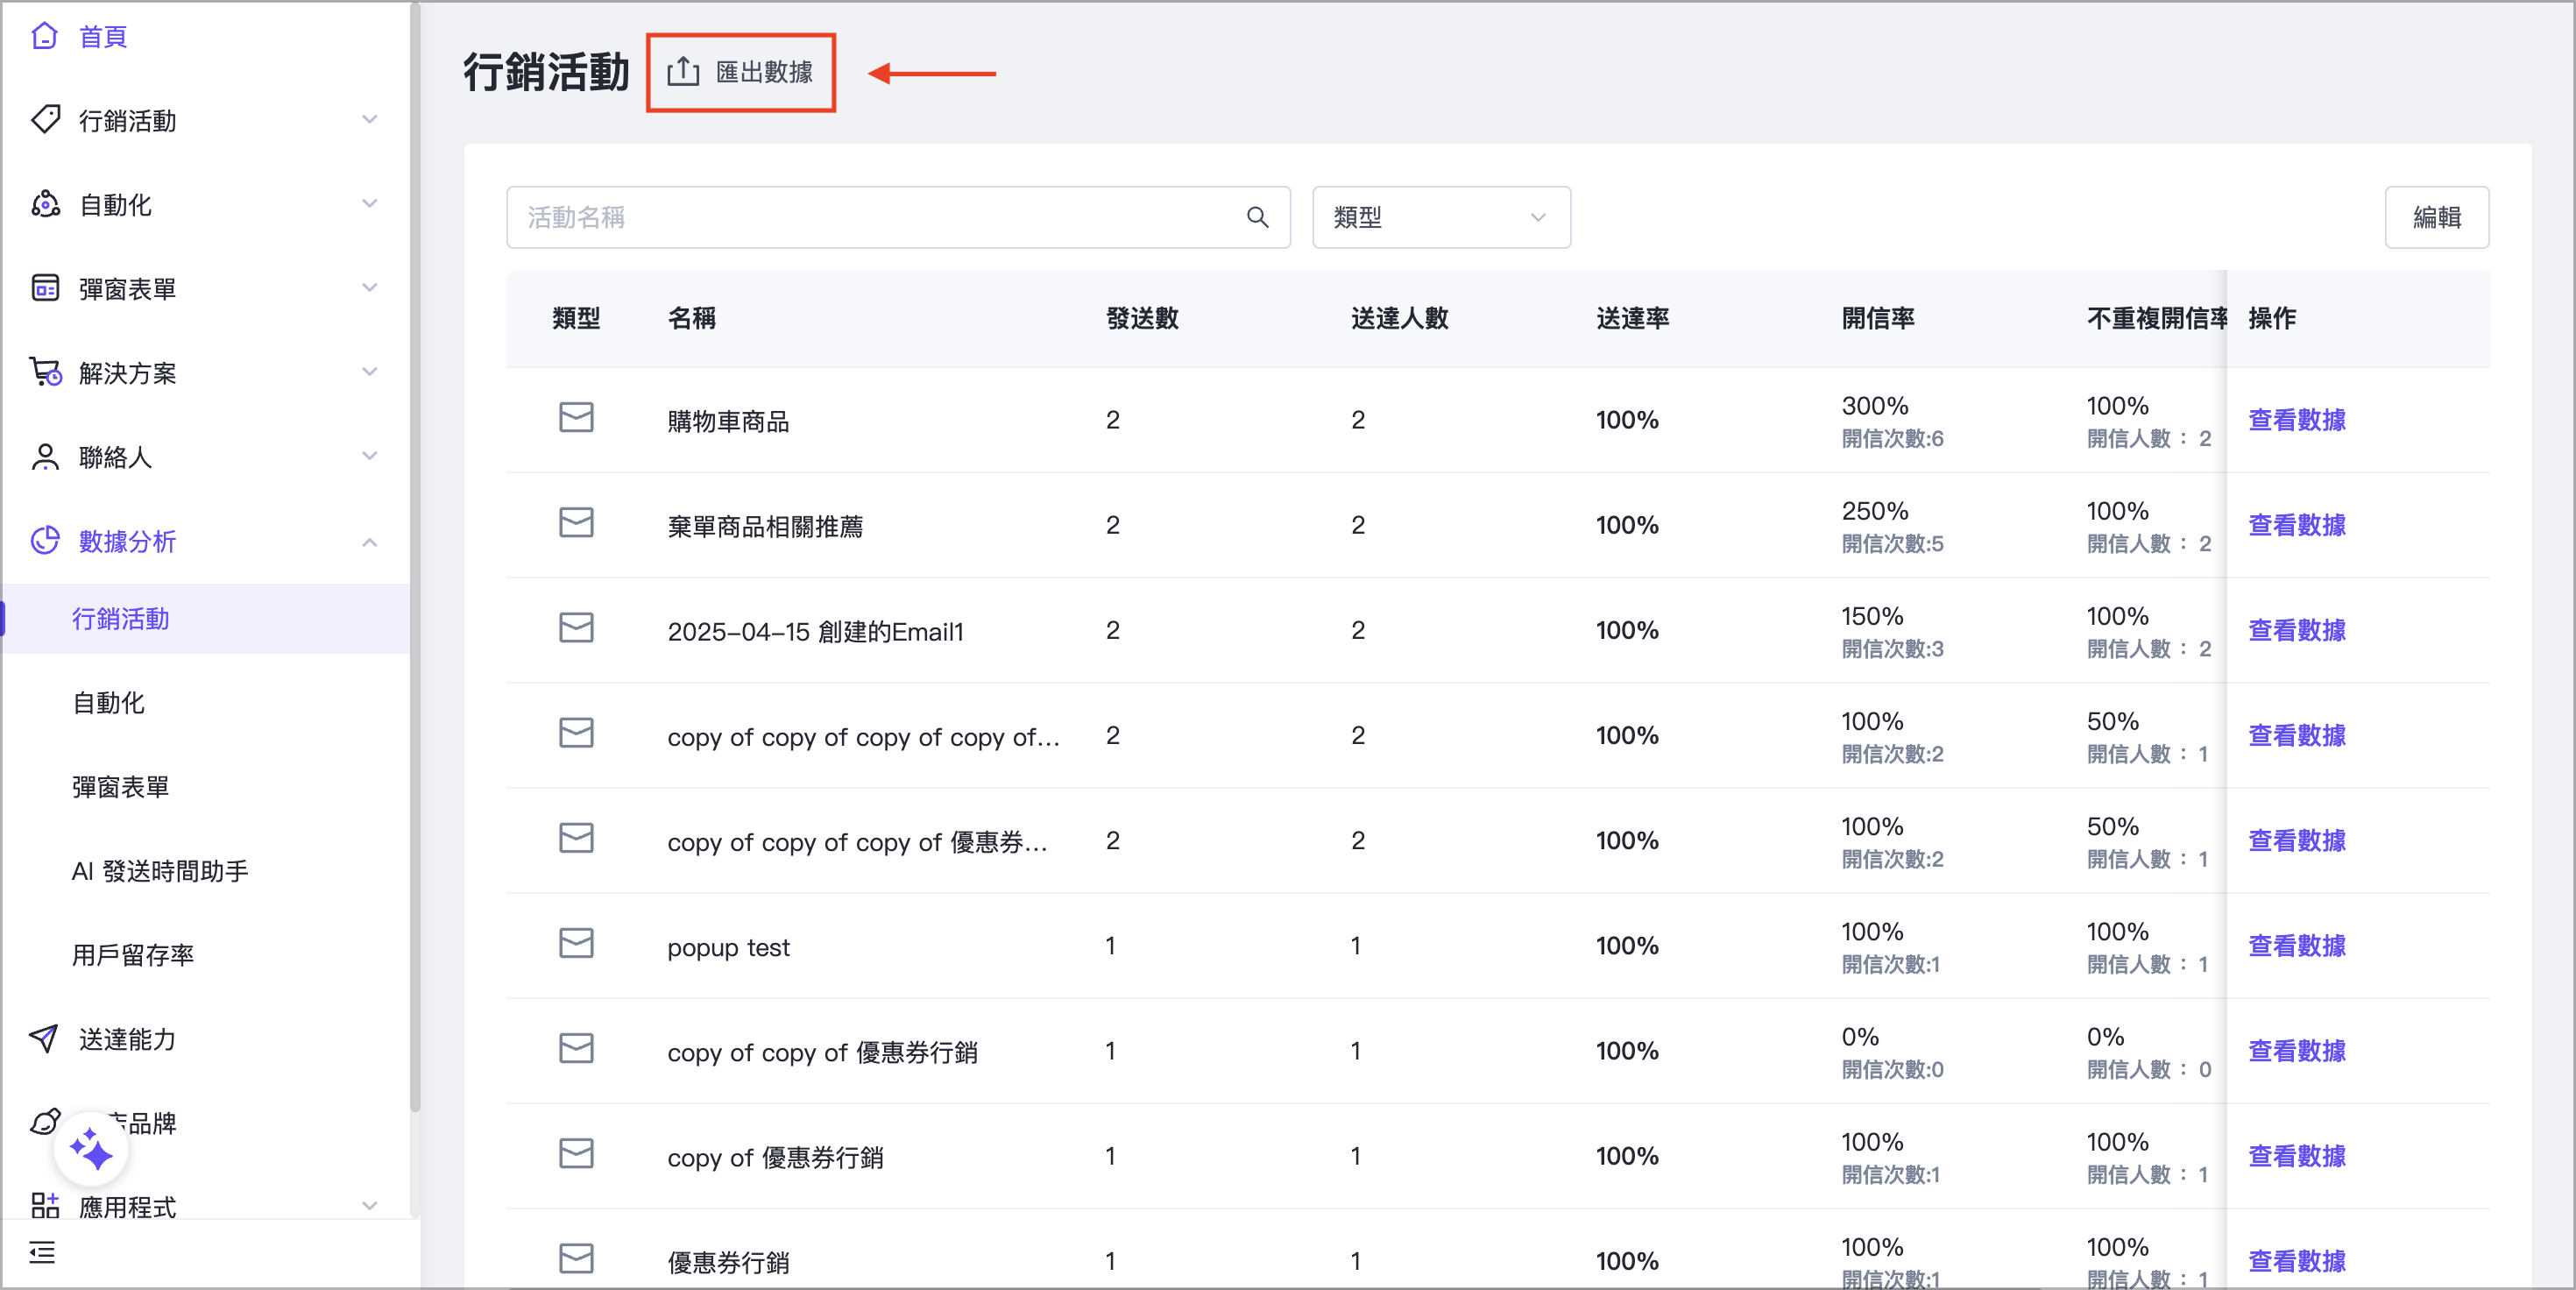The height and width of the screenshot is (1290, 2576).
Task: Click the 匯出數據 export button
Action: click(x=741, y=72)
